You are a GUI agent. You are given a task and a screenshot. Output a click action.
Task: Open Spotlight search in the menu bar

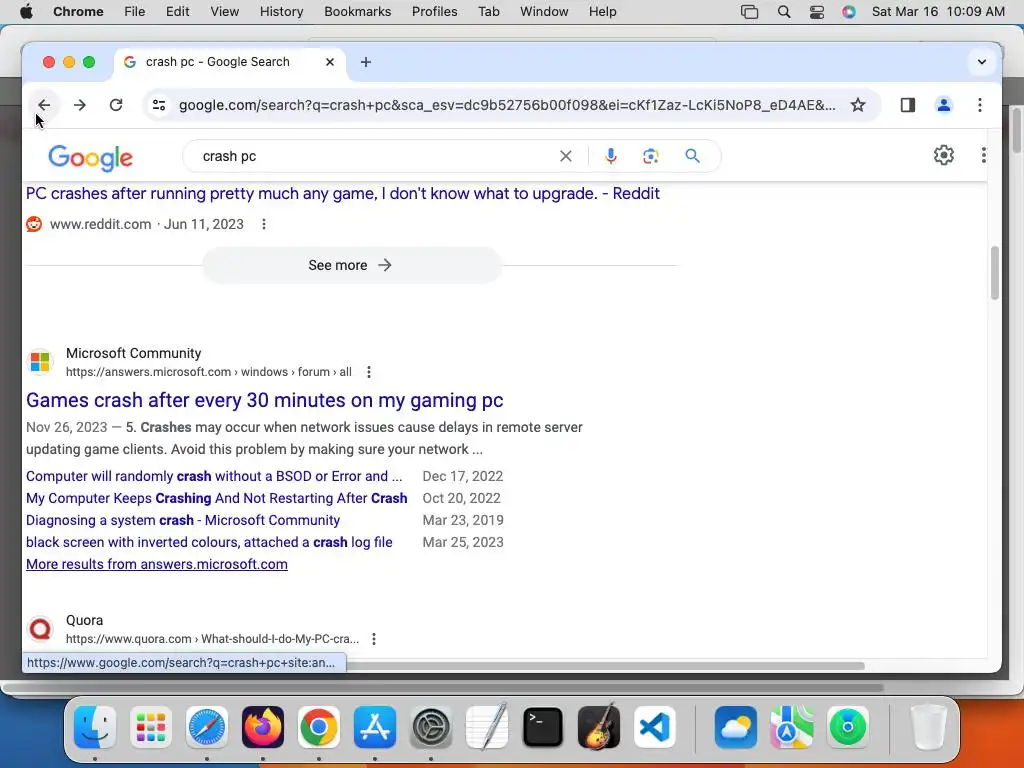(784, 12)
